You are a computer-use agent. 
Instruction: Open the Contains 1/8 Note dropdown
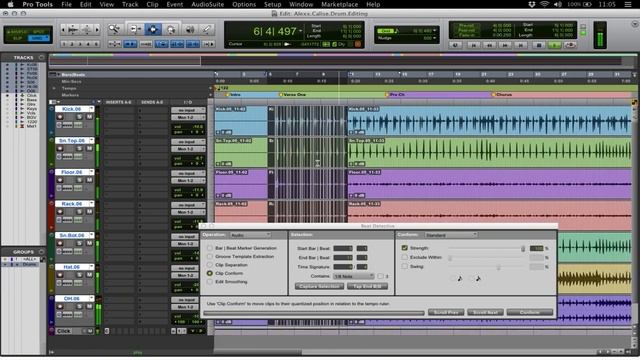(353, 276)
